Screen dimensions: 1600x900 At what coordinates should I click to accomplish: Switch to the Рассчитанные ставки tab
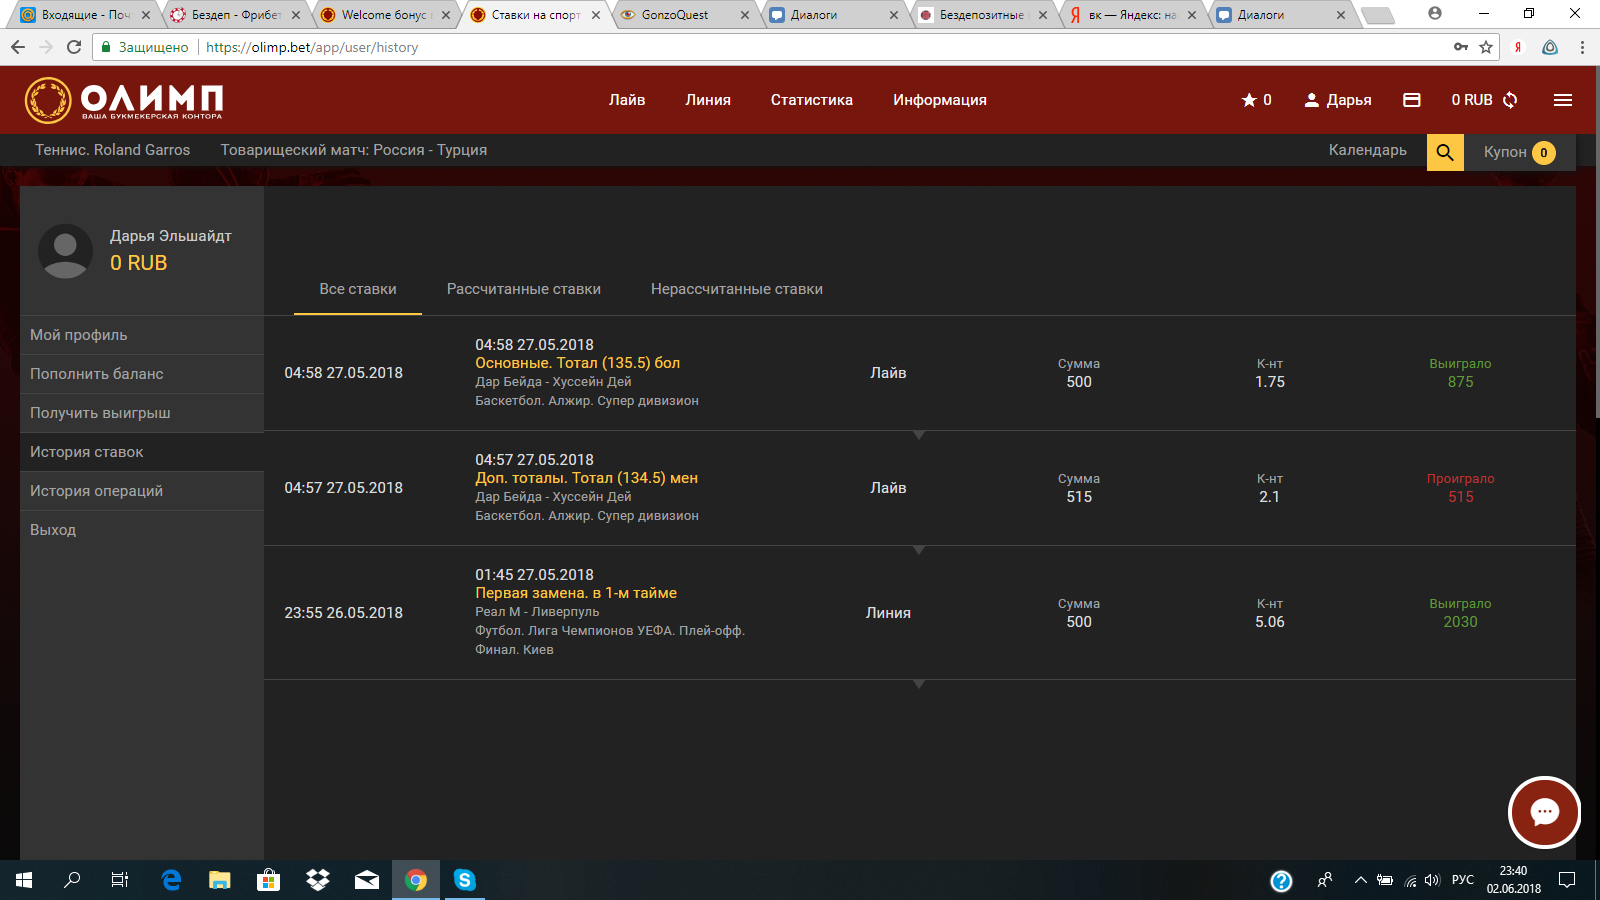[524, 289]
